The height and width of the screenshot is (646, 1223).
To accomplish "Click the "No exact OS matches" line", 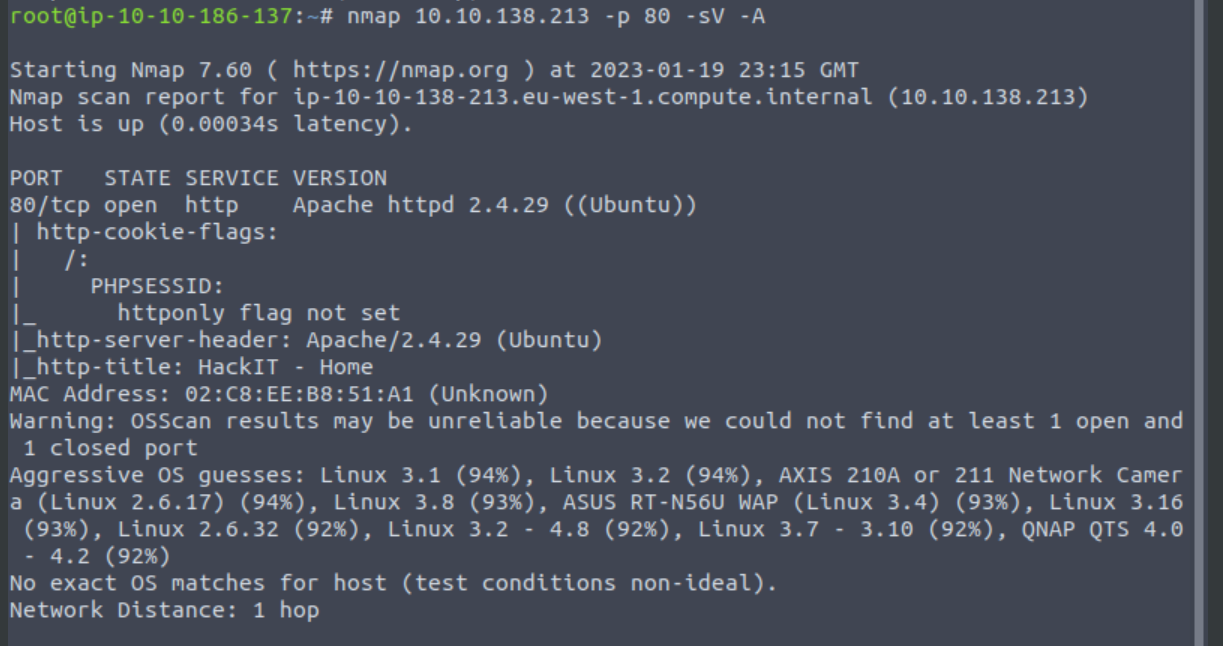I will (x=393, y=583).
